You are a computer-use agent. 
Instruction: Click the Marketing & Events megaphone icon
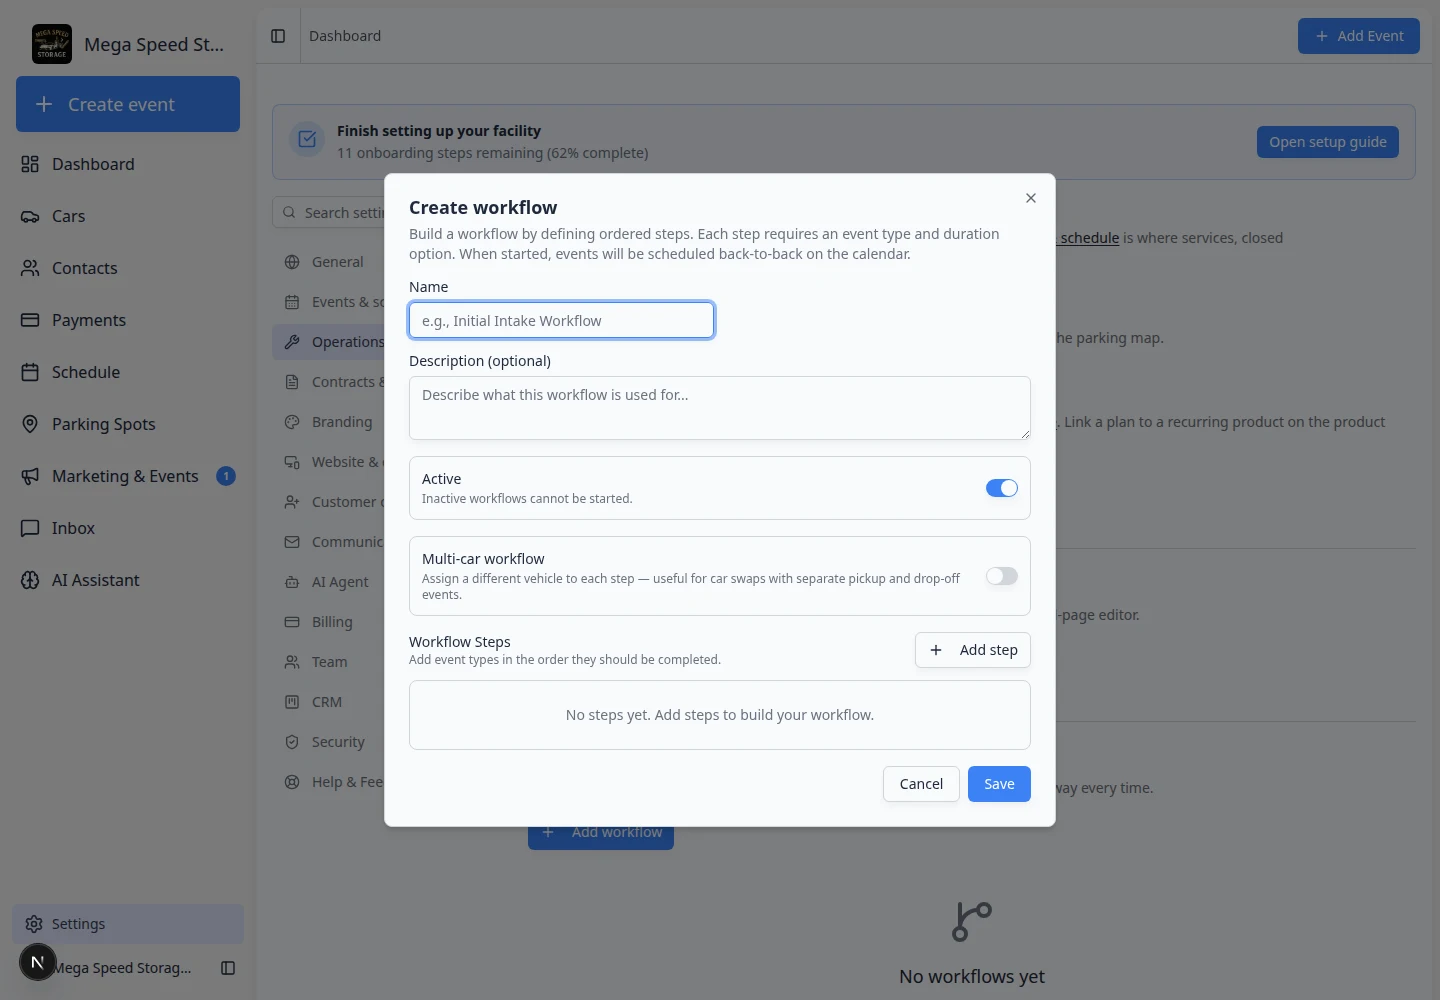tap(30, 476)
